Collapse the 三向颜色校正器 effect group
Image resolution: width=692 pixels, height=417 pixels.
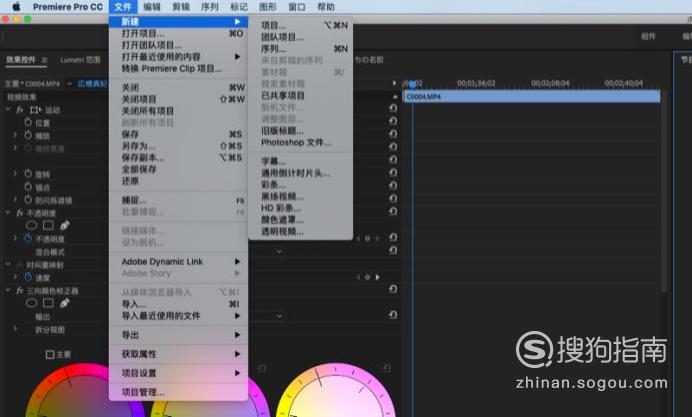(x=8, y=290)
